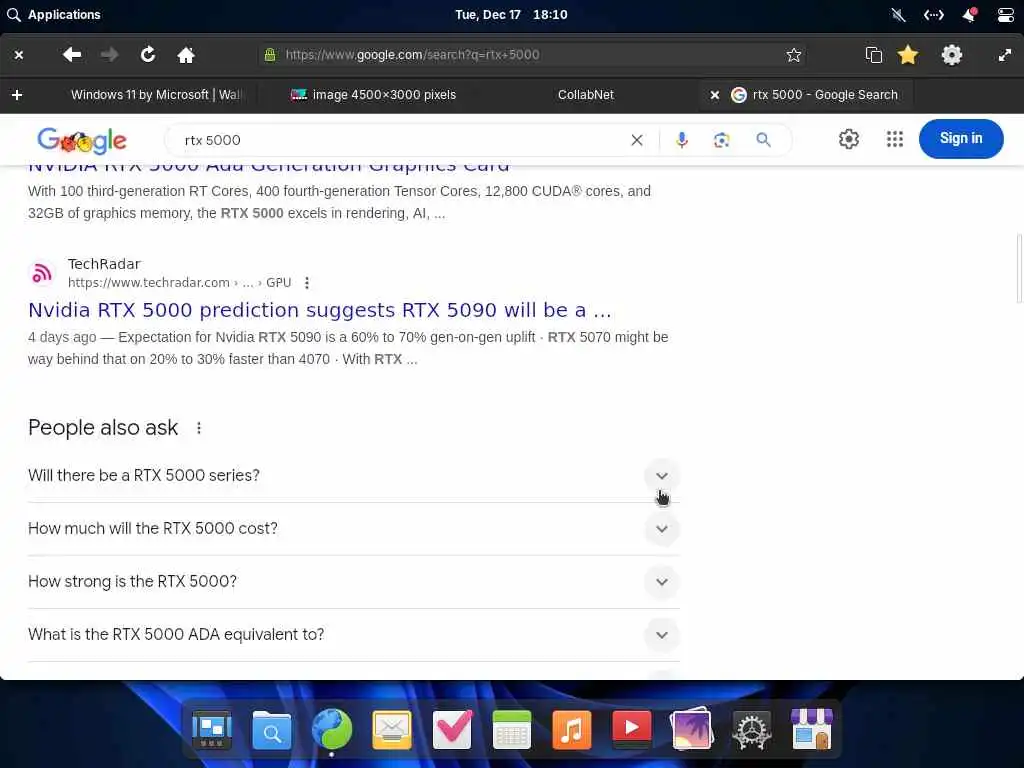
Task: Open the People also ask options menu
Action: [x=199, y=428]
